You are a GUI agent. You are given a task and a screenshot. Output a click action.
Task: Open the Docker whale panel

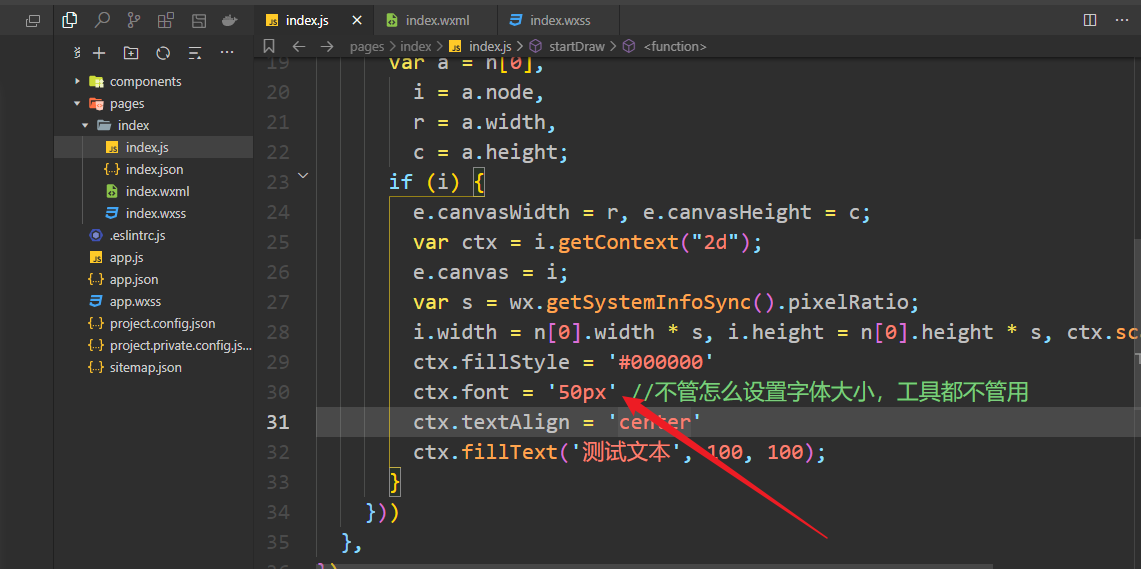click(229, 20)
